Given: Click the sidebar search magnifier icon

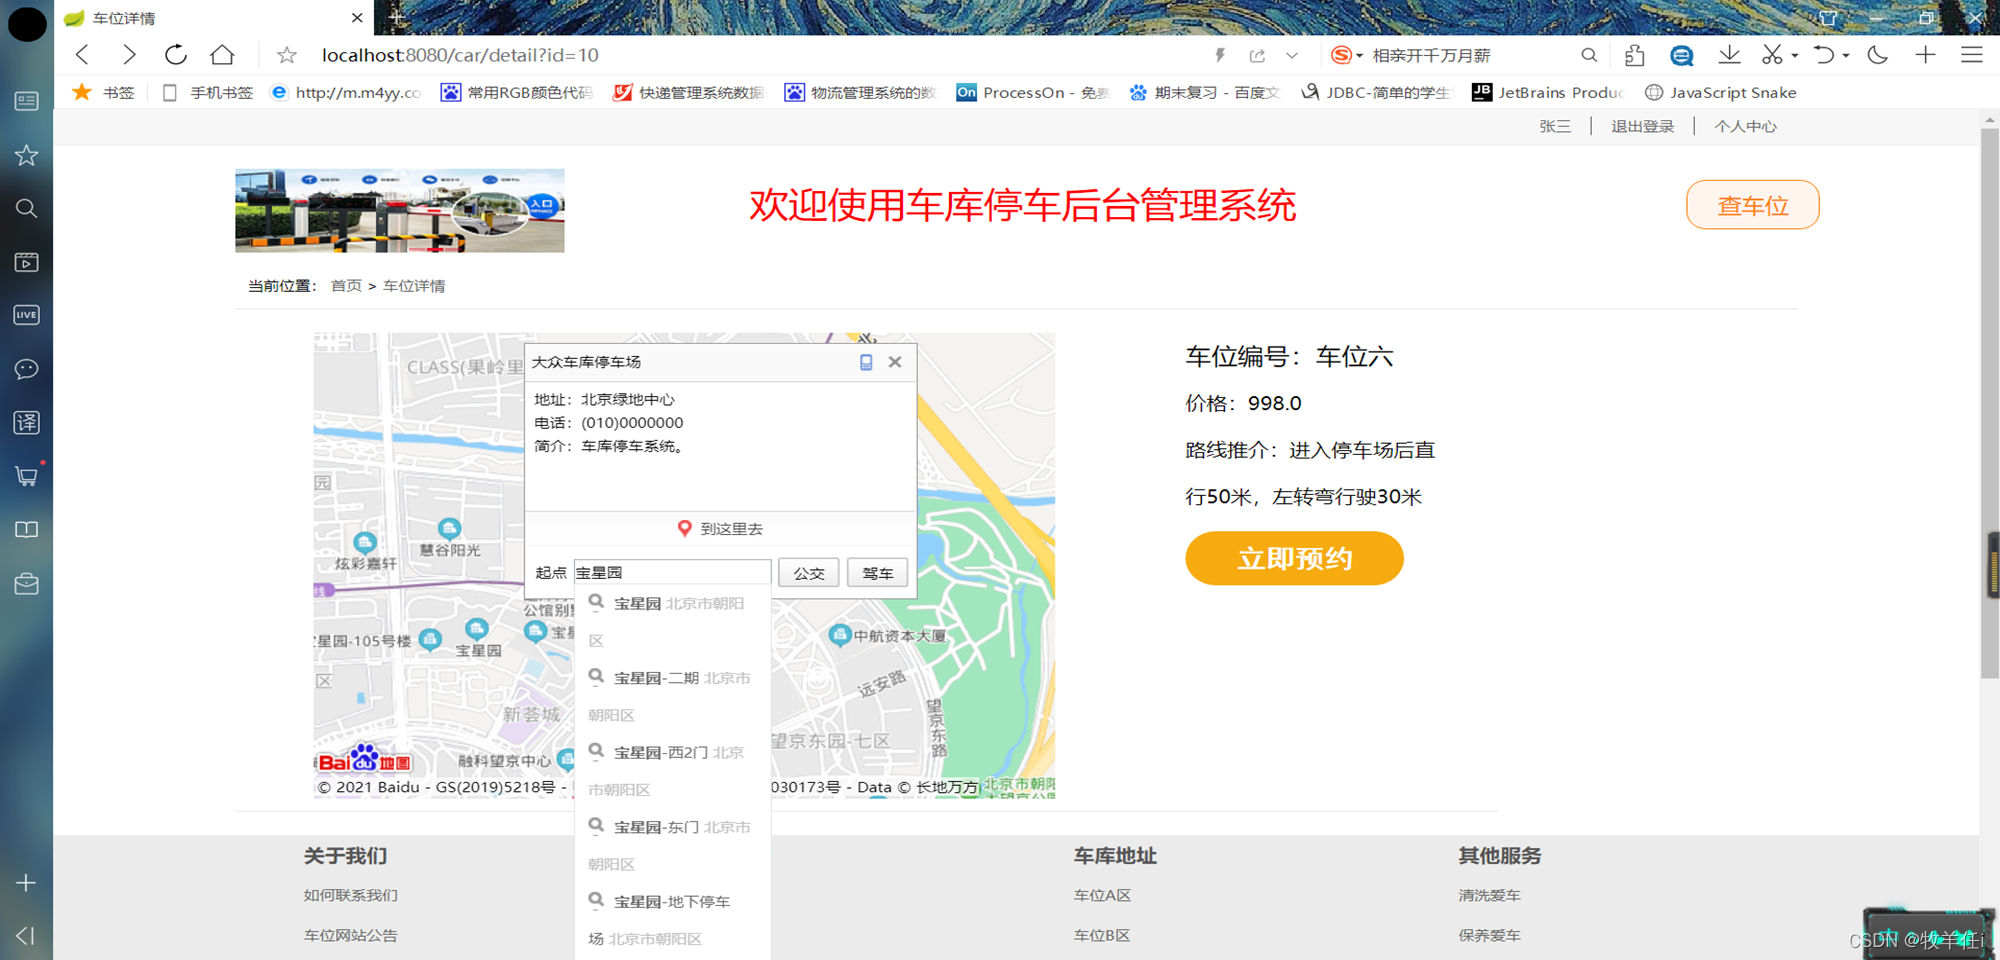Looking at the screenshot, I should point(27,208).
